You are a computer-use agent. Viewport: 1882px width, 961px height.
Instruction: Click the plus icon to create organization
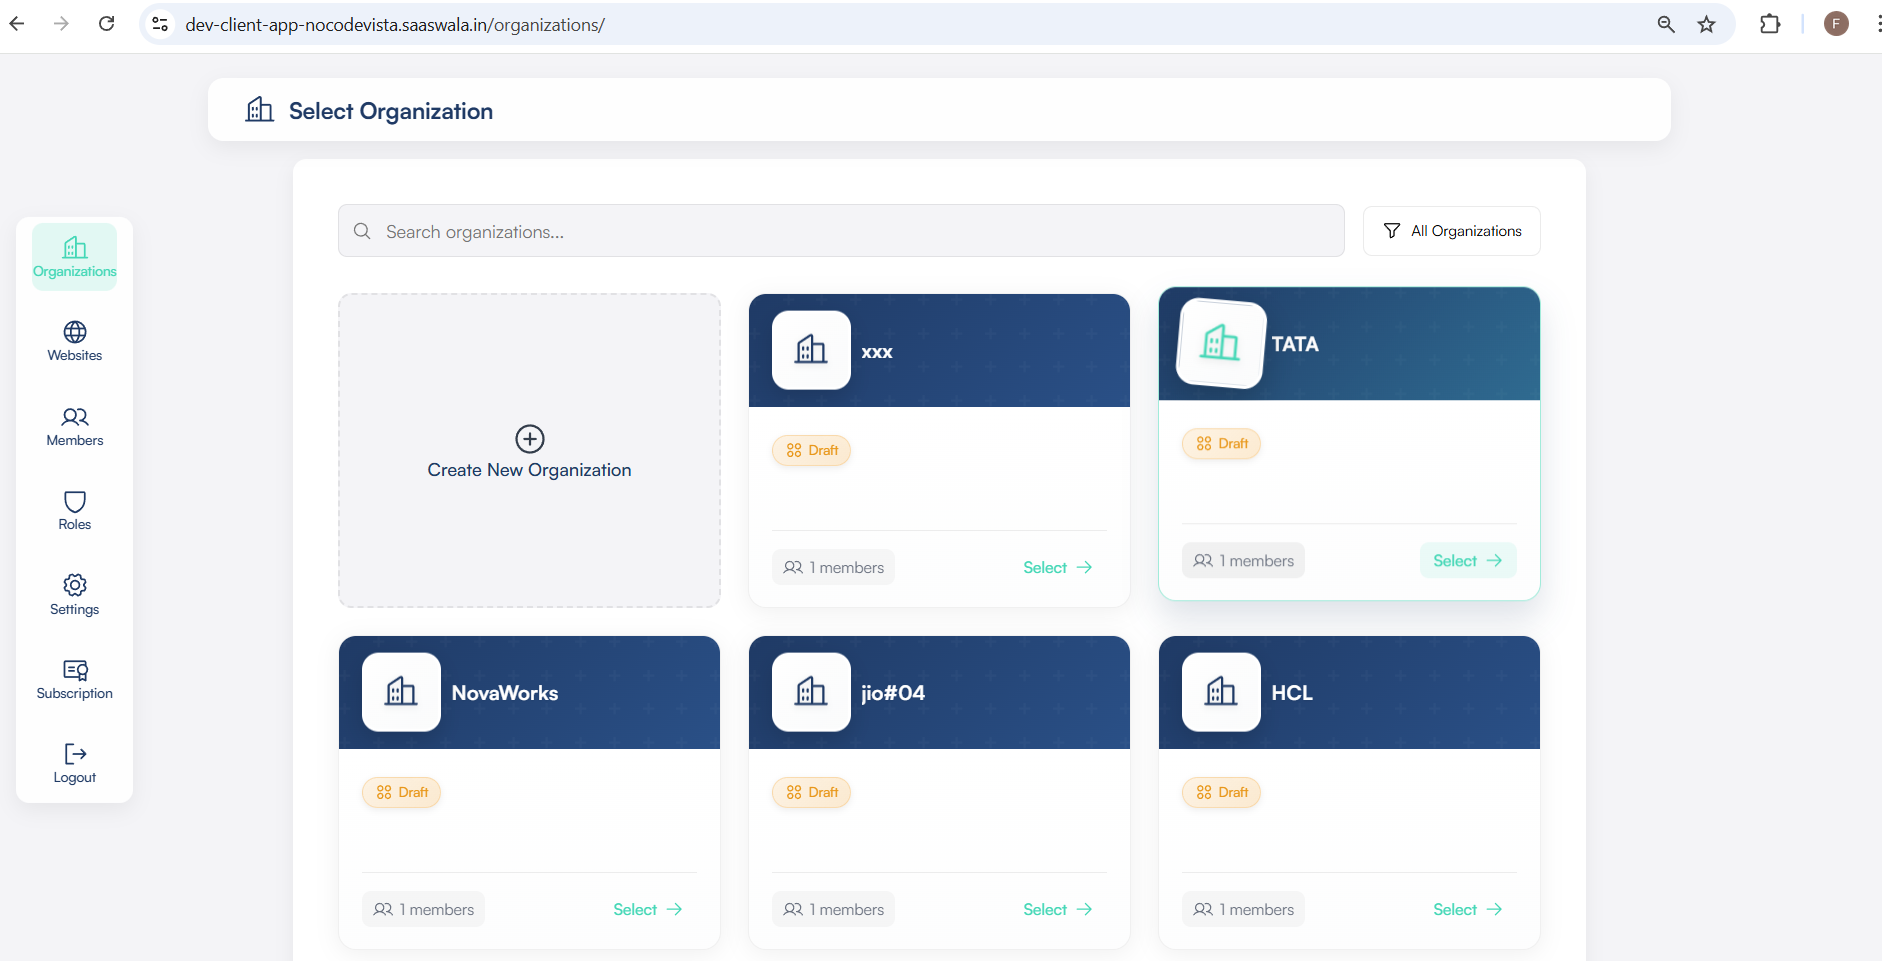(529, 439)
